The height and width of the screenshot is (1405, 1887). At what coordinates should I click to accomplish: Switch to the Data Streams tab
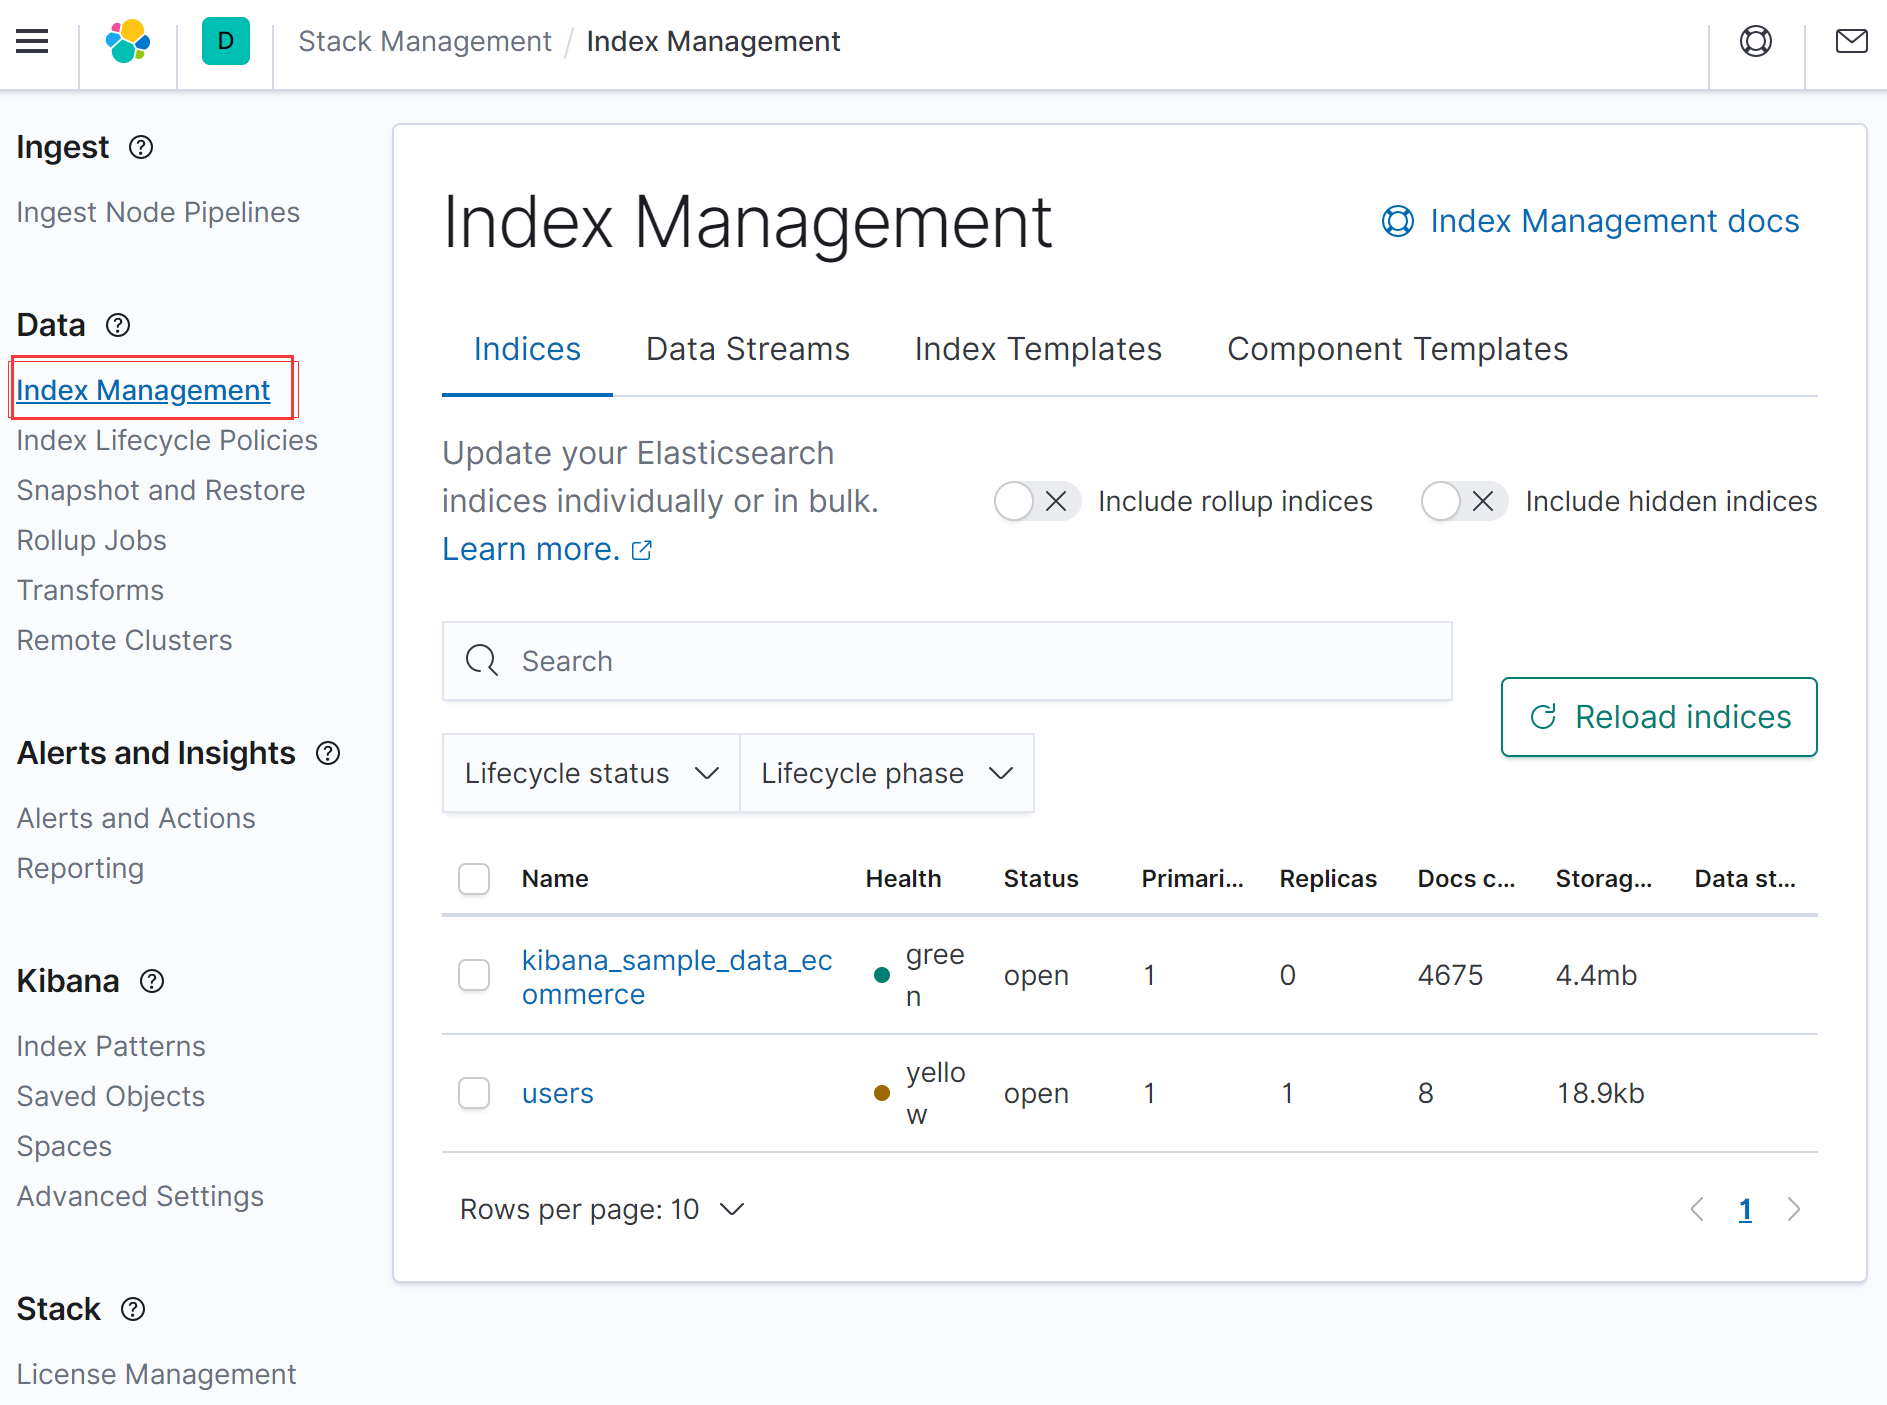point(747,350)
